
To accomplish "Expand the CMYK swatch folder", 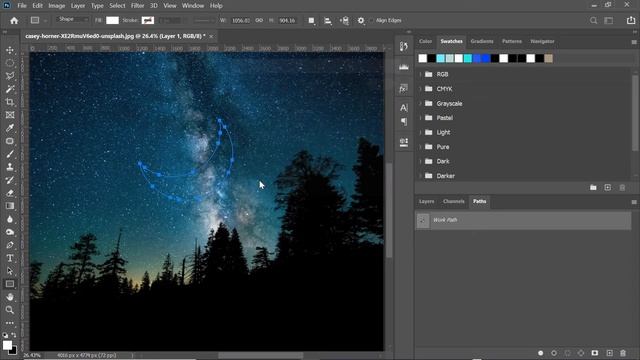I will click(x=420, y=89).
